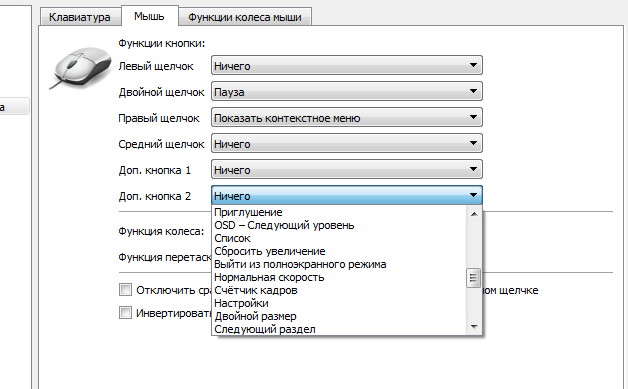Viewport: 628px width, 389px height.
Task: Expand the Двойной щелчок combo box
Action: [x=347, y=91]
